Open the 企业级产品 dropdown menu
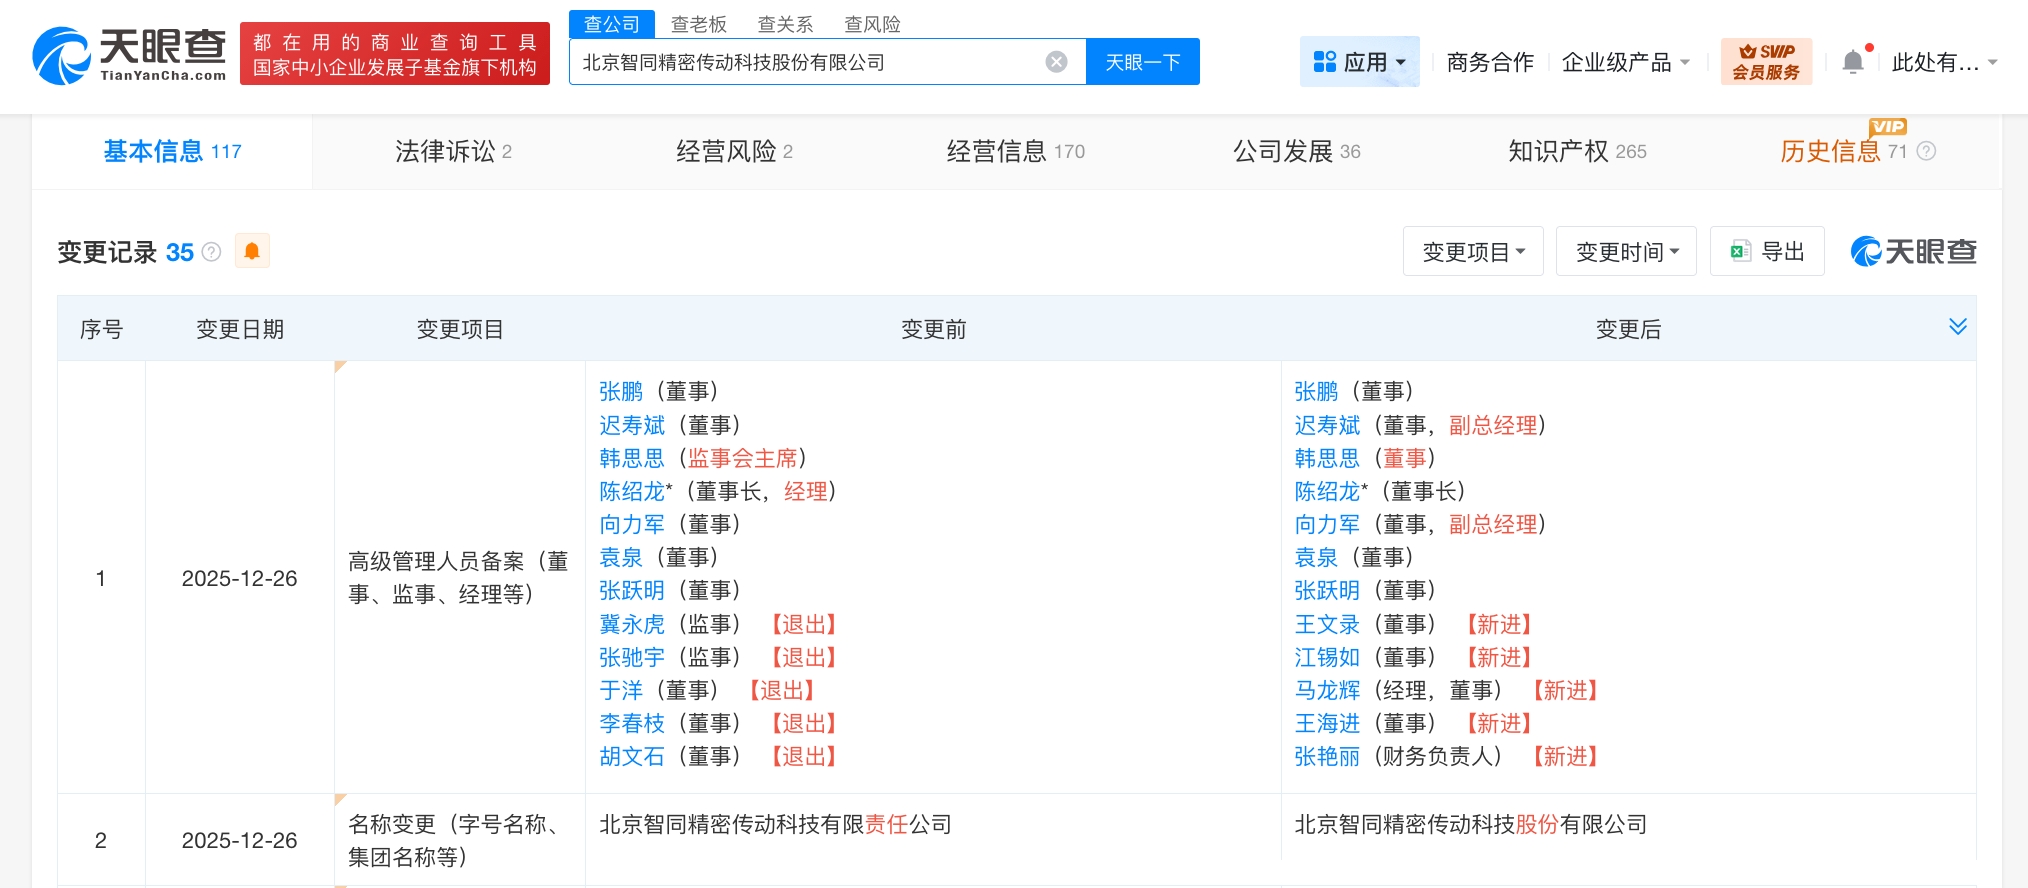This screenshot has width=2028, height=888. pyautogui.click(x=1625, y=62)
